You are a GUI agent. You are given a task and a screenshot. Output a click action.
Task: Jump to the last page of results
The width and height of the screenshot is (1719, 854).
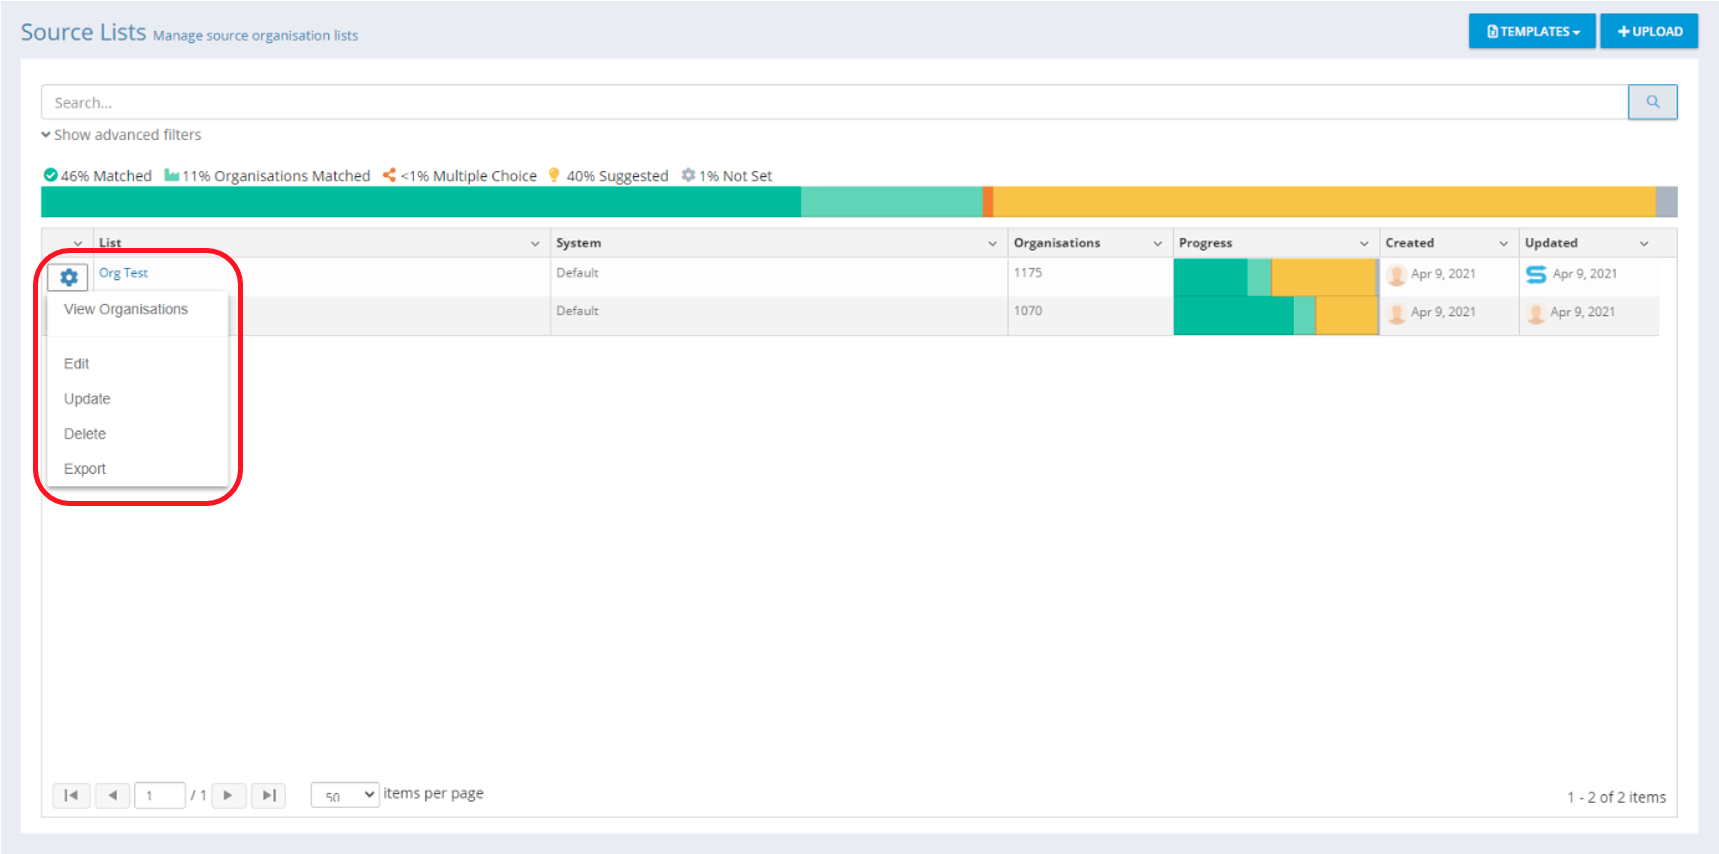268,795
